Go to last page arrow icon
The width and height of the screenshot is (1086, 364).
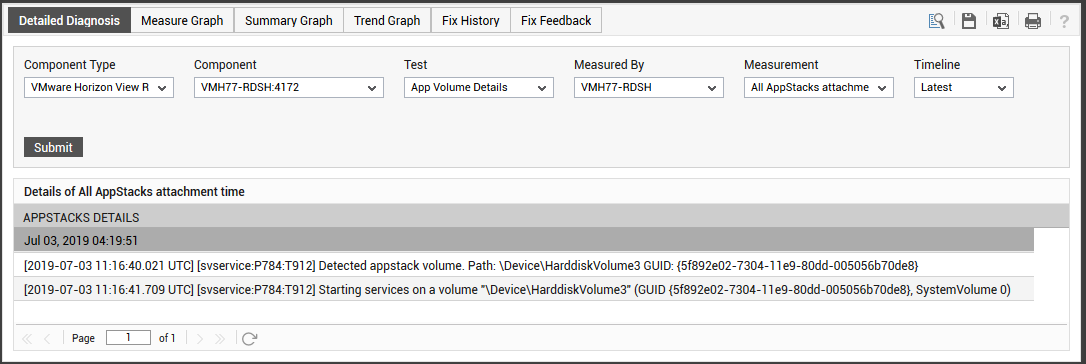click(x=220, y=338)
